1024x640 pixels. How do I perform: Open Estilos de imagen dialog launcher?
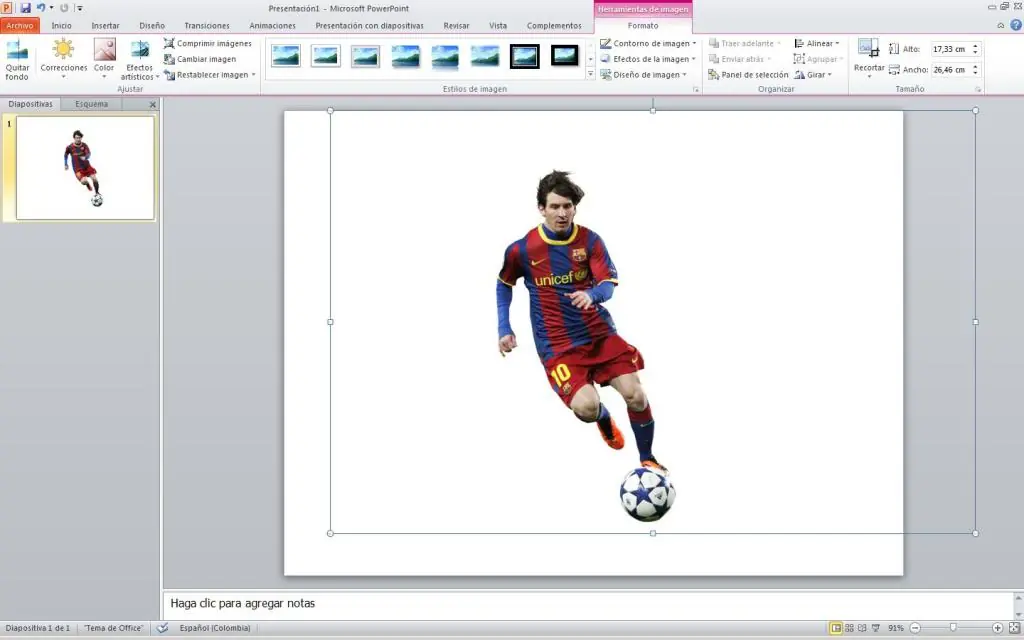point(696,89)
